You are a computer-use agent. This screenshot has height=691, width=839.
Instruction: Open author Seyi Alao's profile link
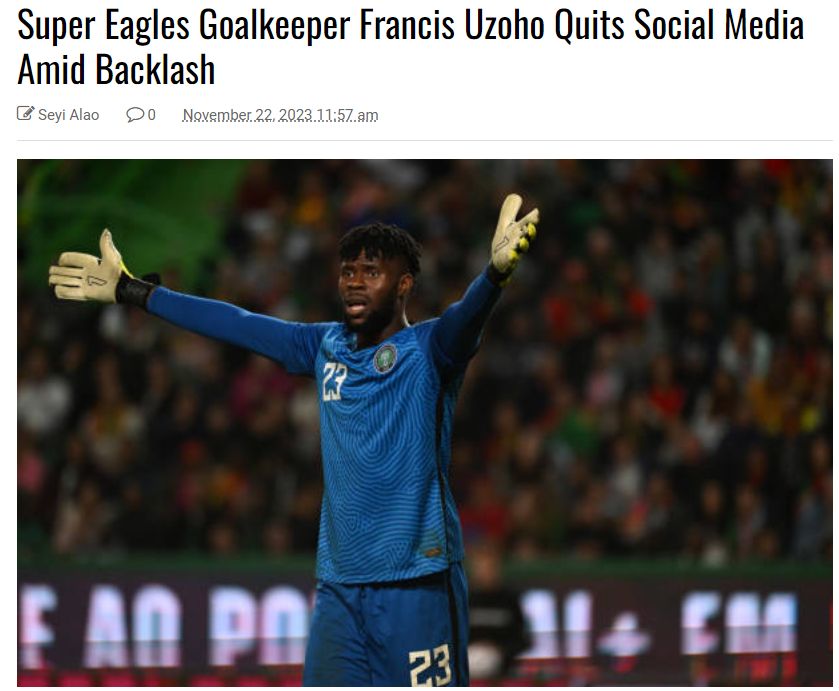(68, 115)
